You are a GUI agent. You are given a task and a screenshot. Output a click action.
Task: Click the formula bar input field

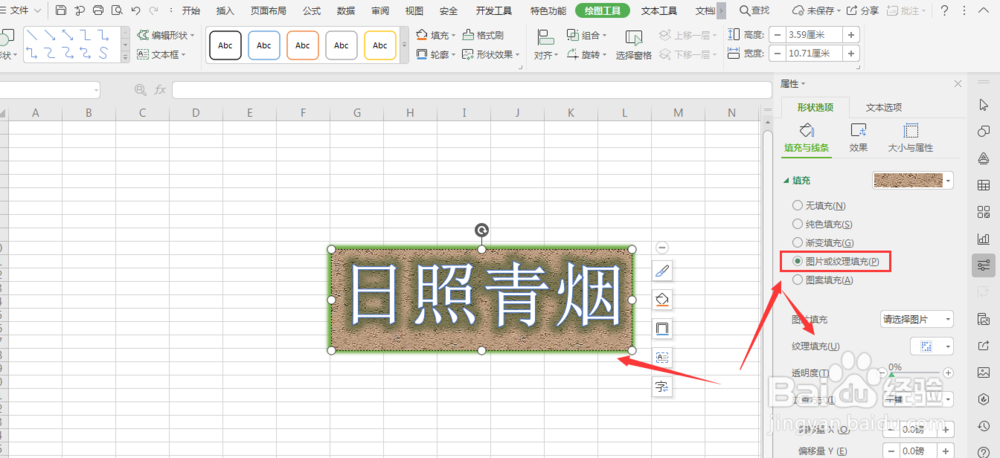click(471, 90)
